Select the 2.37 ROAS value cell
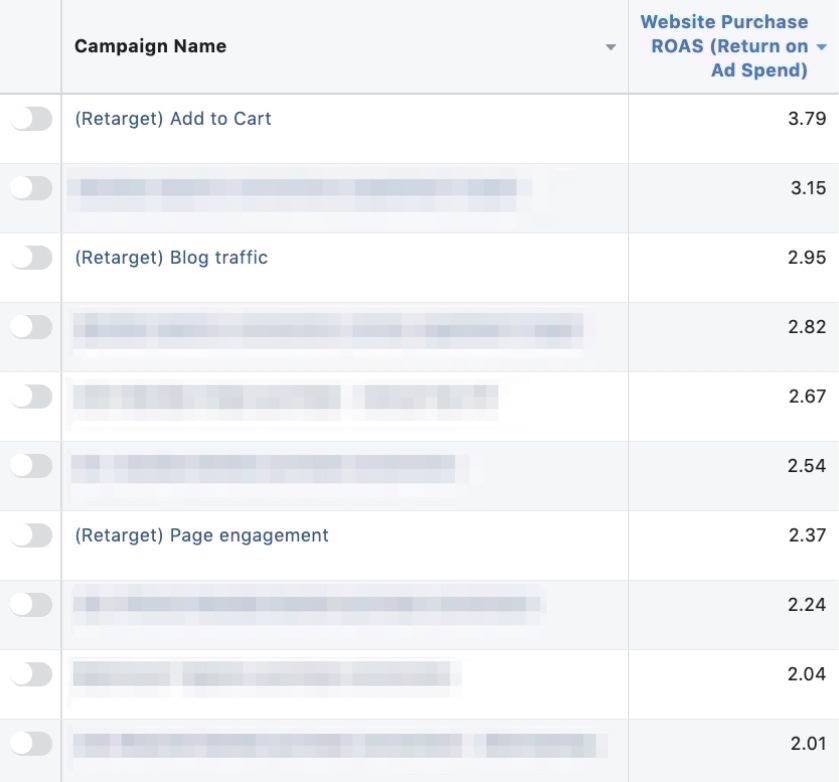 point(806,536)
